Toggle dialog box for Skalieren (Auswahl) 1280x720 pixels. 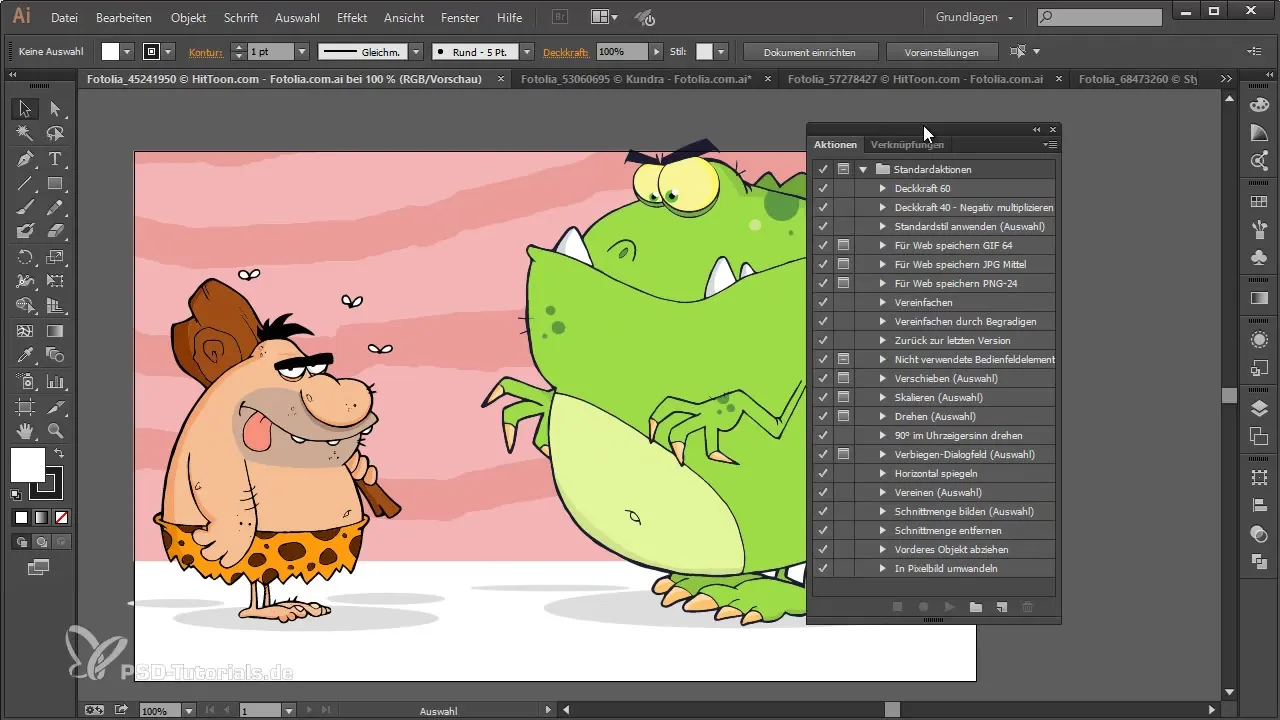coord(843,397)
